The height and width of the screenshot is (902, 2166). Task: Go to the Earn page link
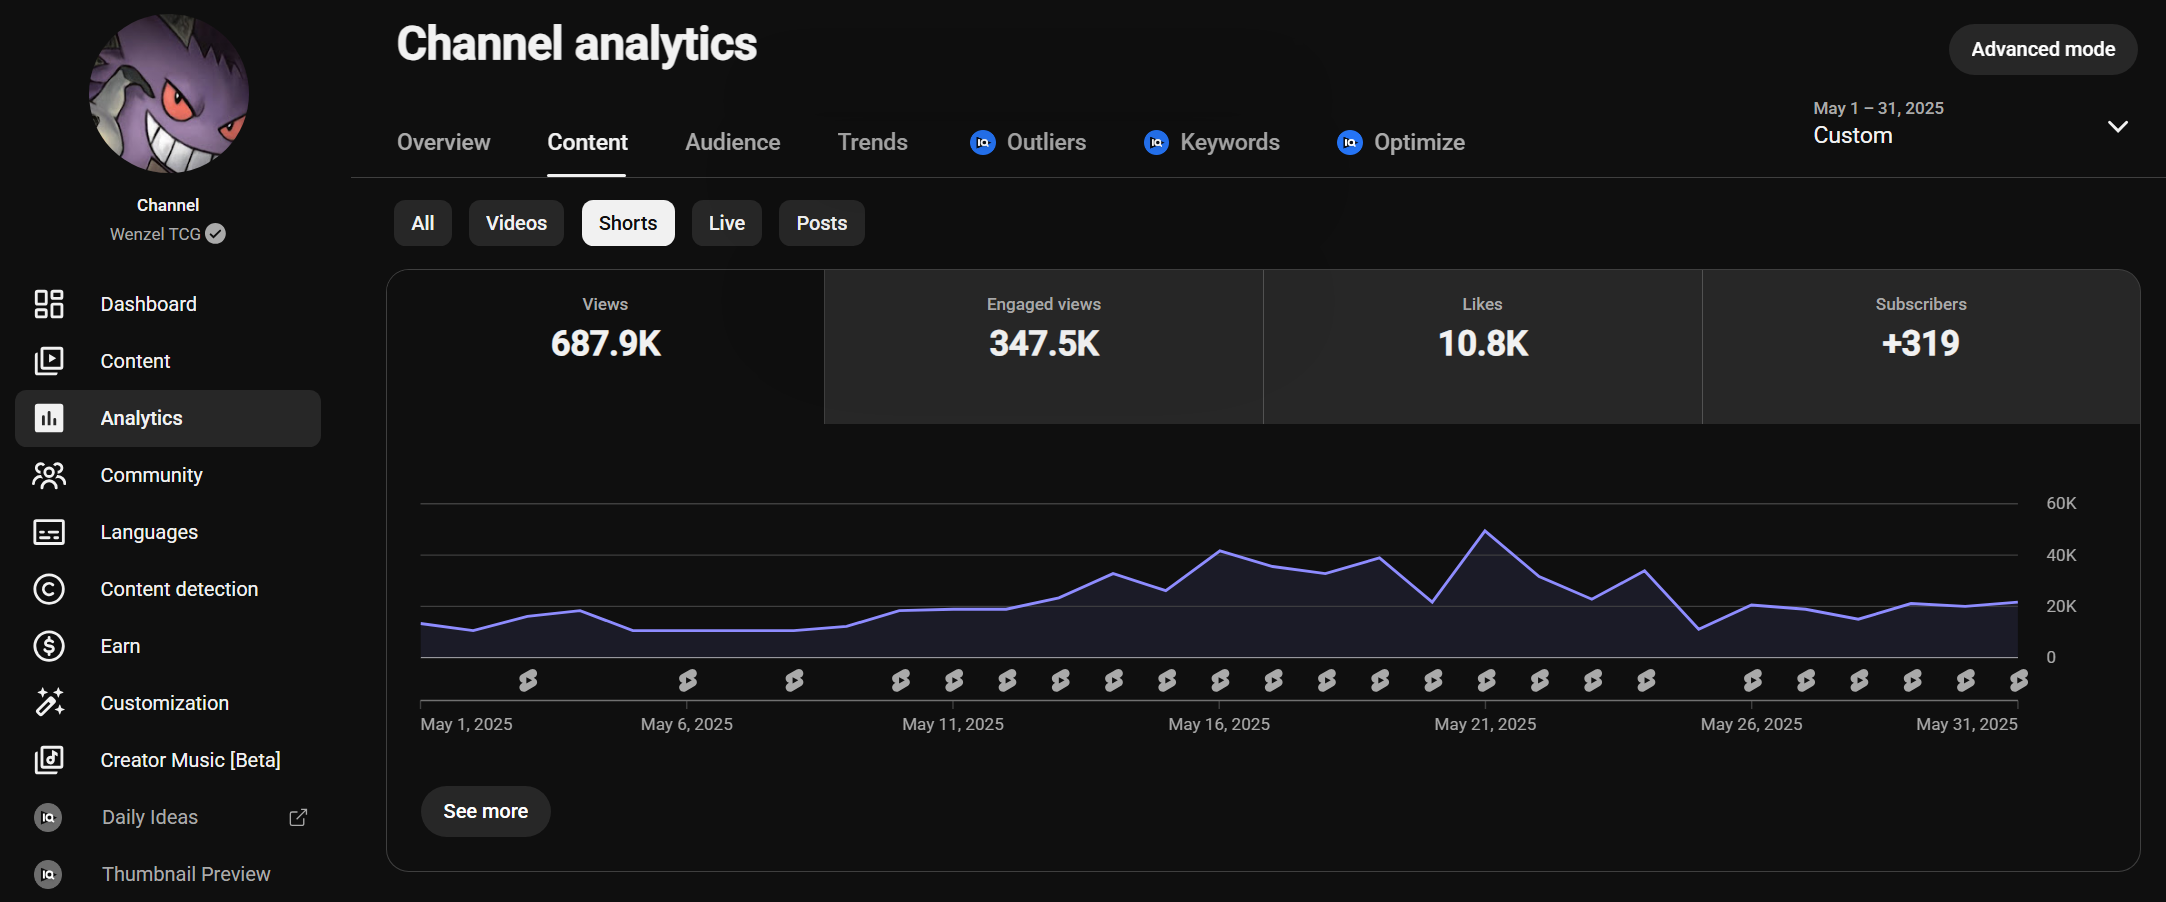tap(120, 646)
